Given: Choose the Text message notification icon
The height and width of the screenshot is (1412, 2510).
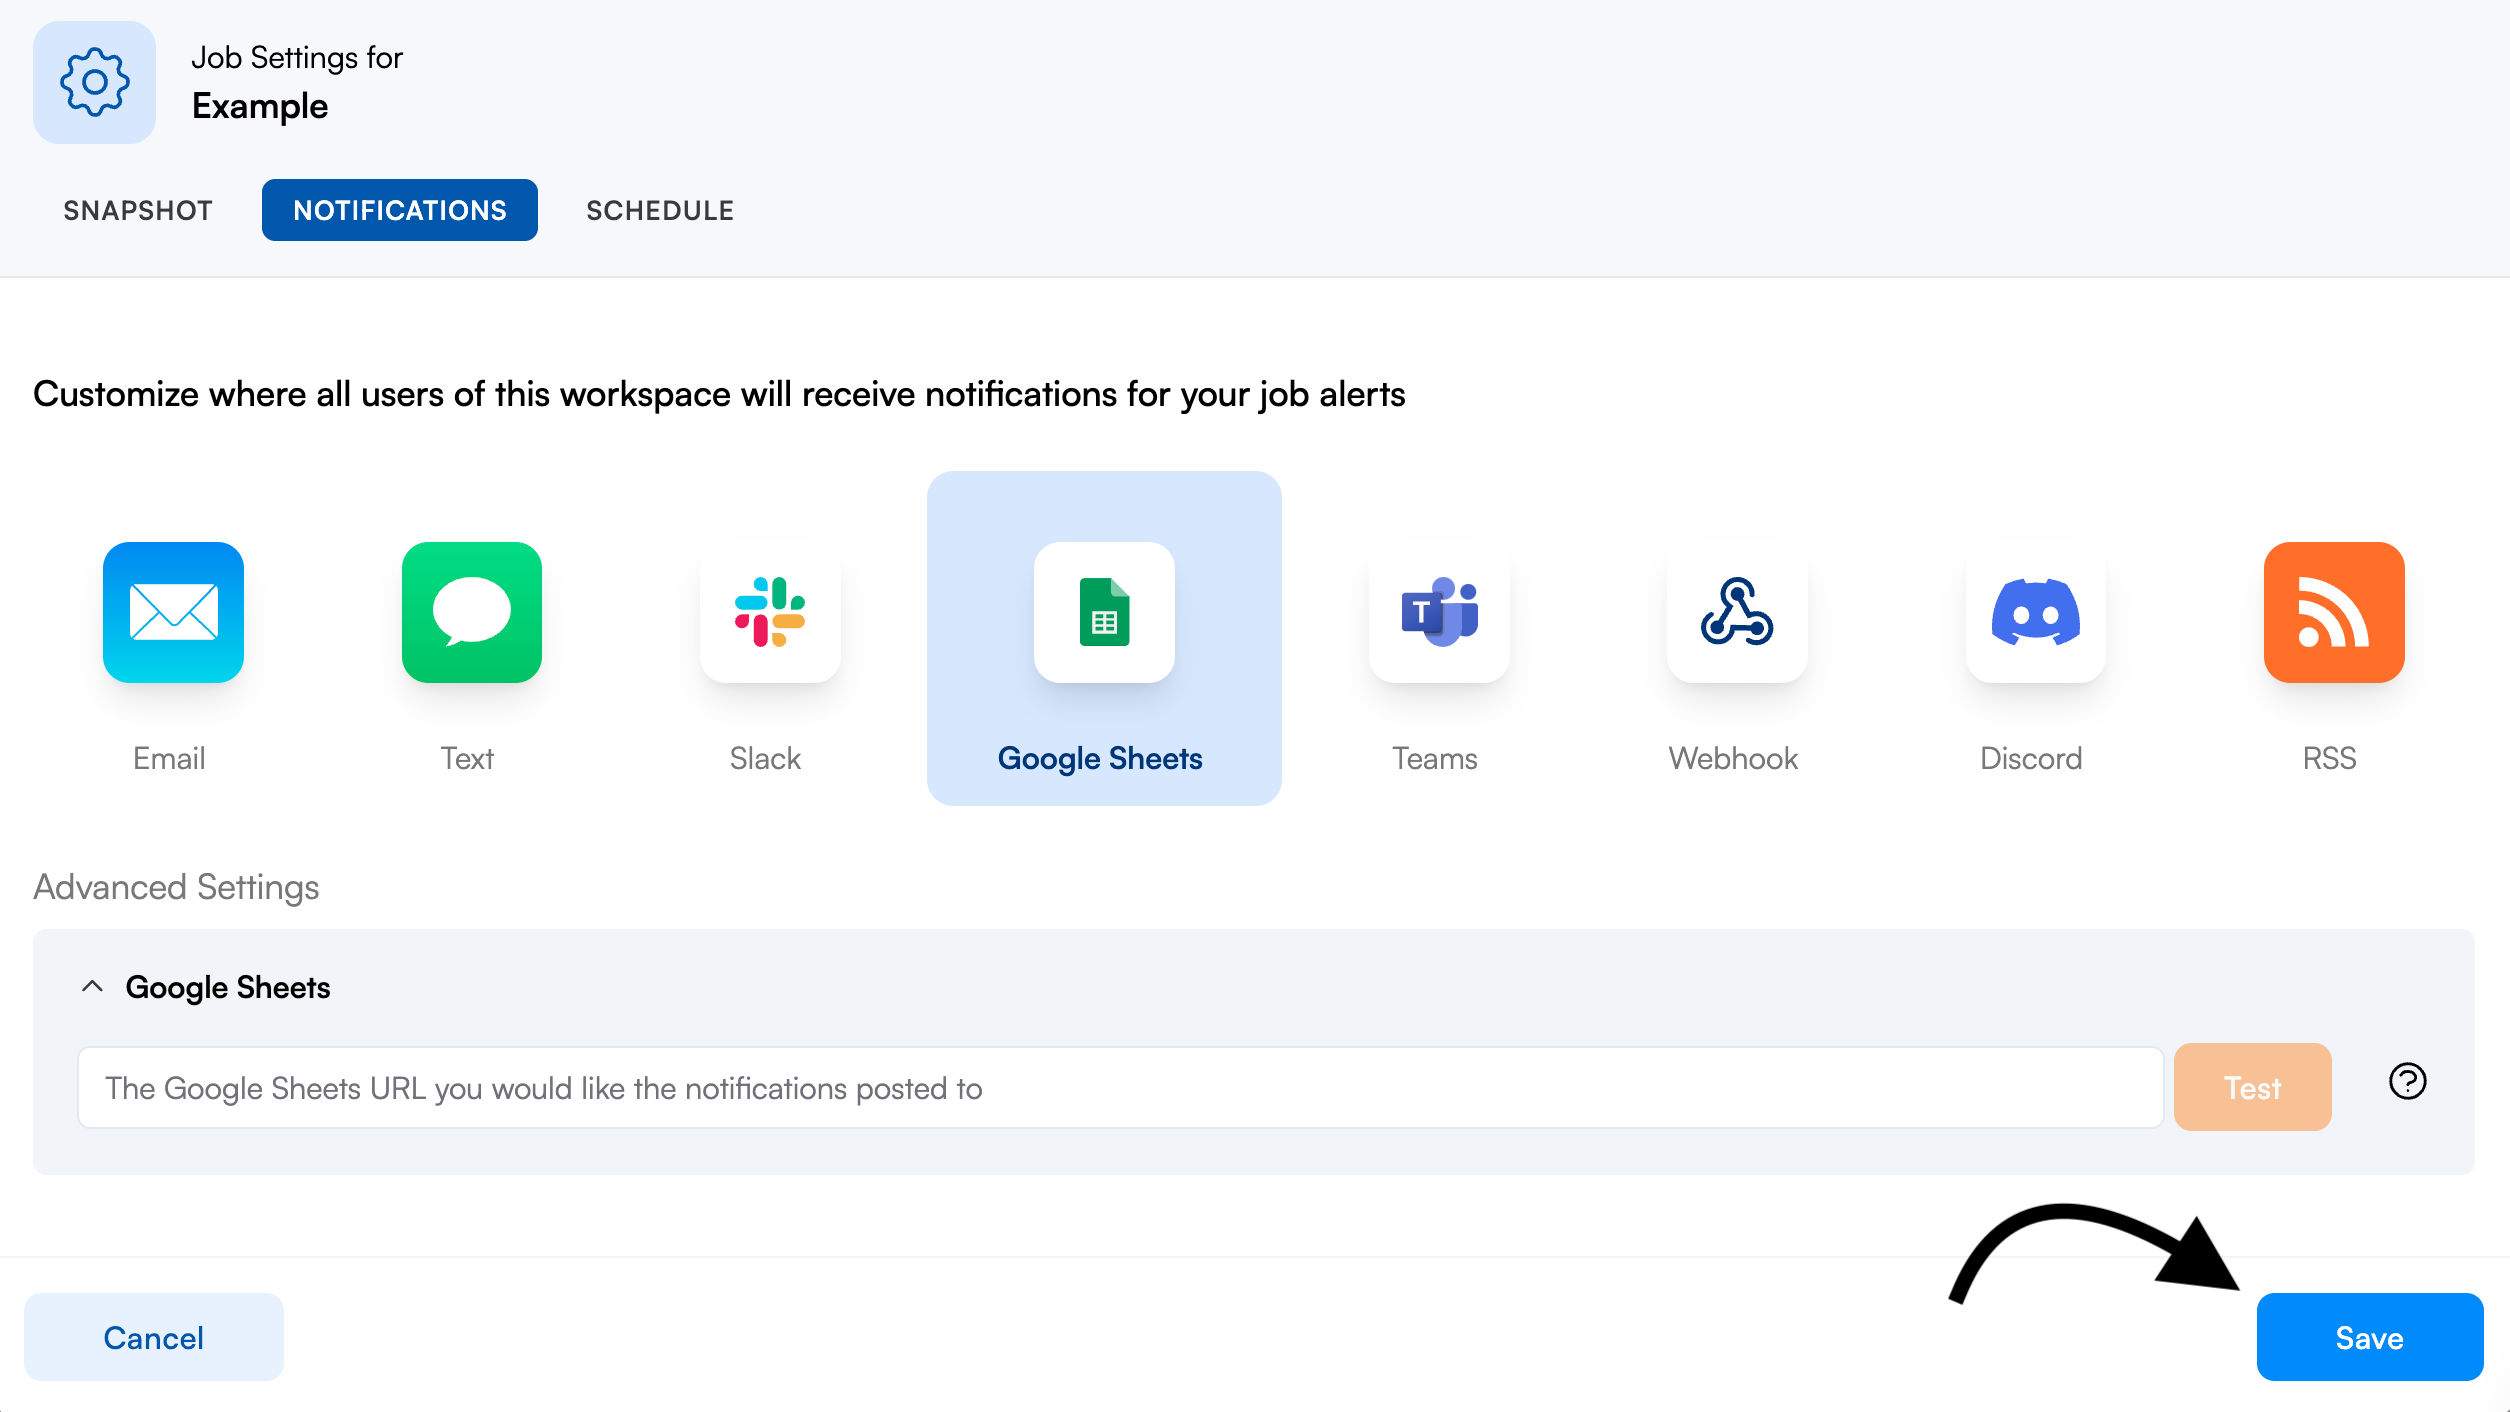Looking at the screenshot, I should pyautogui.click(x=472, y=612).
